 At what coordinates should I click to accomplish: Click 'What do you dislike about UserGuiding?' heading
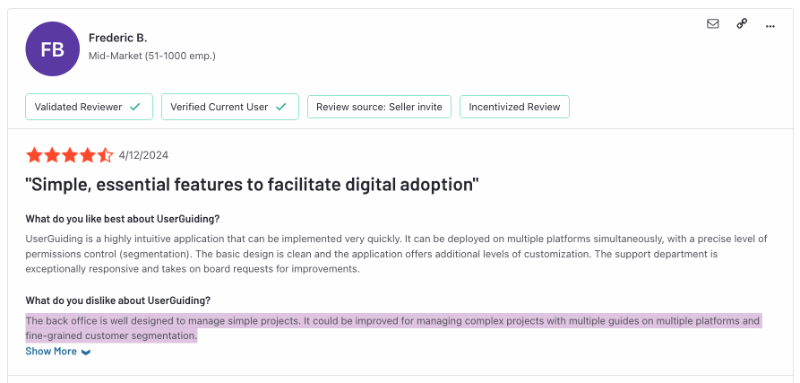(118, 300)
